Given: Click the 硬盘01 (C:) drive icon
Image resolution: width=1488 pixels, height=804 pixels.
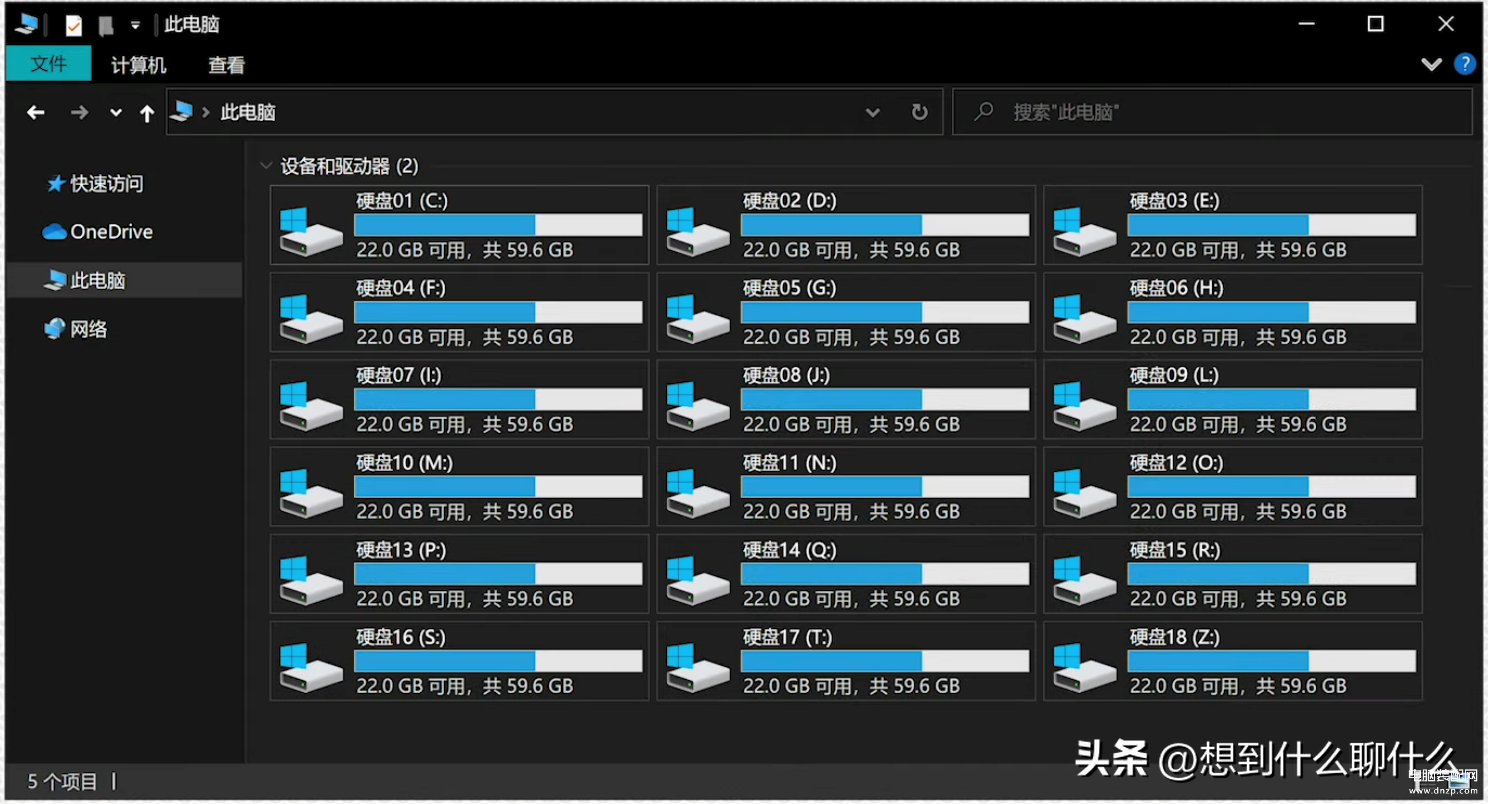Looking at the screenshot, I should pos(311,231).
